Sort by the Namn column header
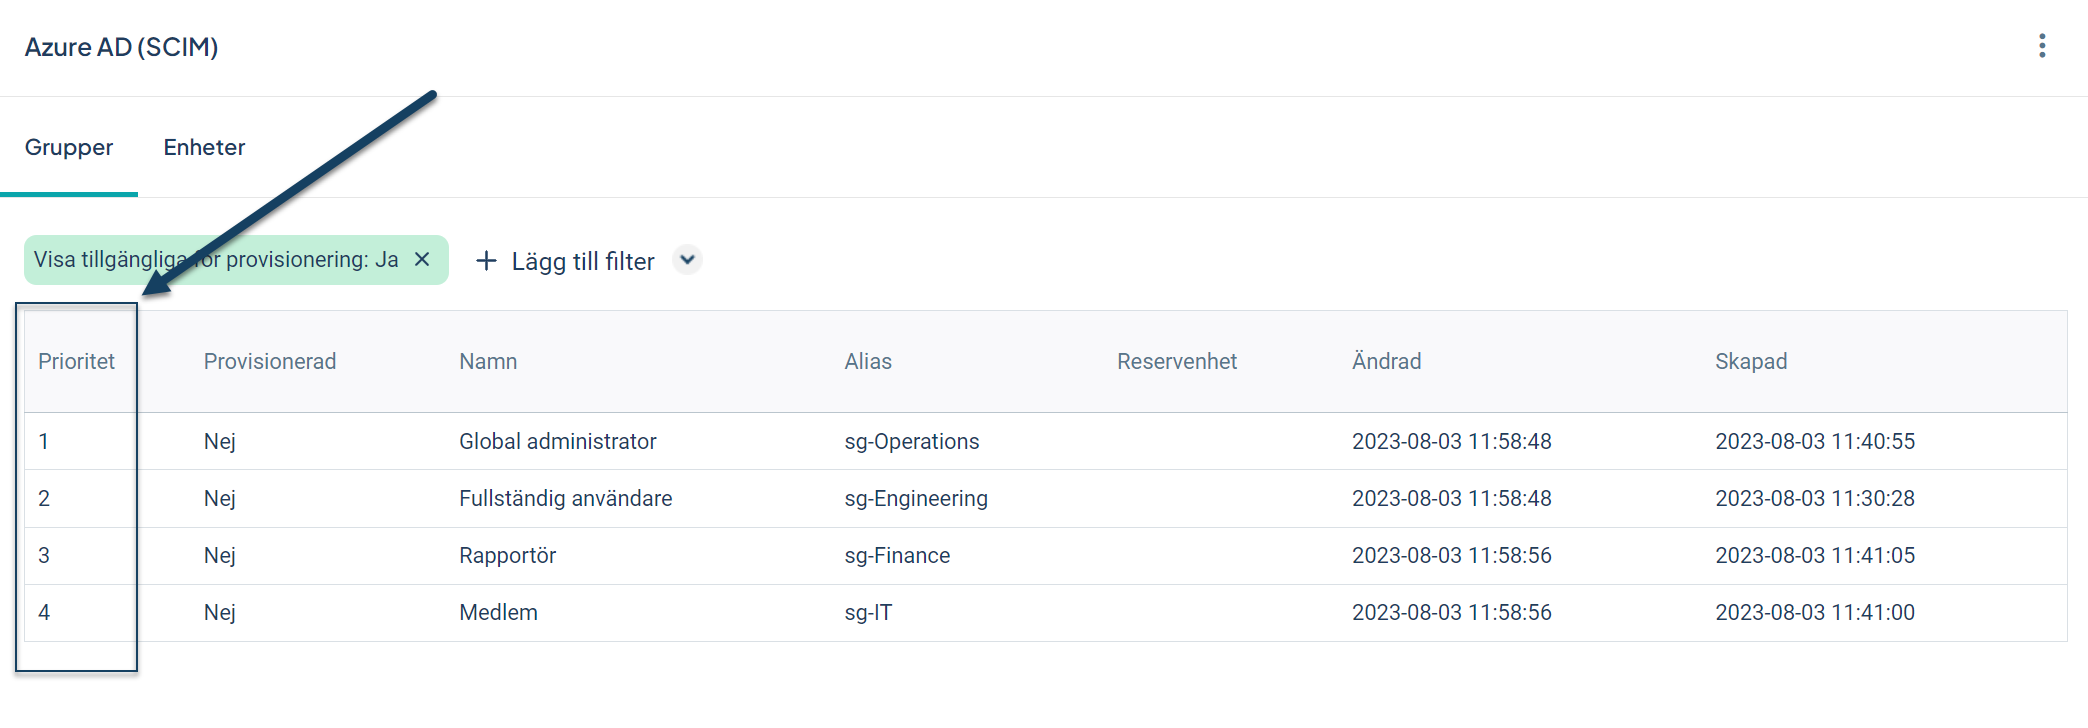The height and width of the screenshot is (728, 2088). click(x=488, y=361)
